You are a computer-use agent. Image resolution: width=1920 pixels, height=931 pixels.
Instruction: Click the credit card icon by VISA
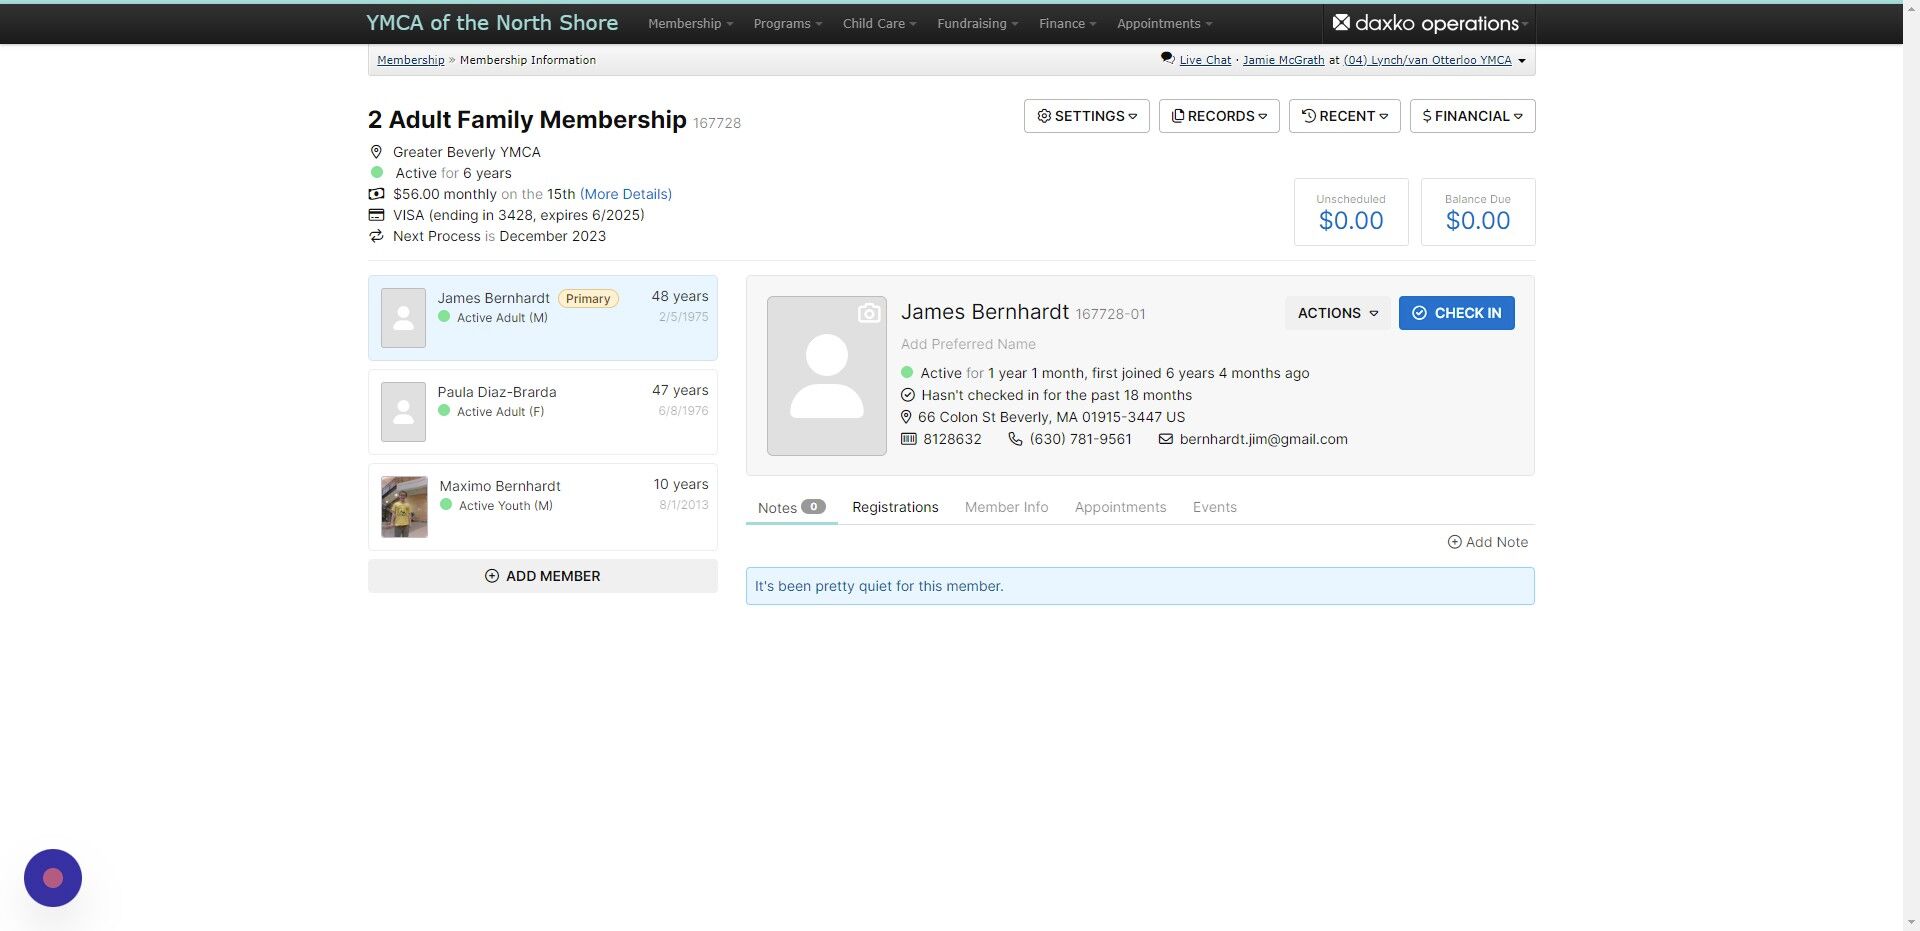pos(376,215)
